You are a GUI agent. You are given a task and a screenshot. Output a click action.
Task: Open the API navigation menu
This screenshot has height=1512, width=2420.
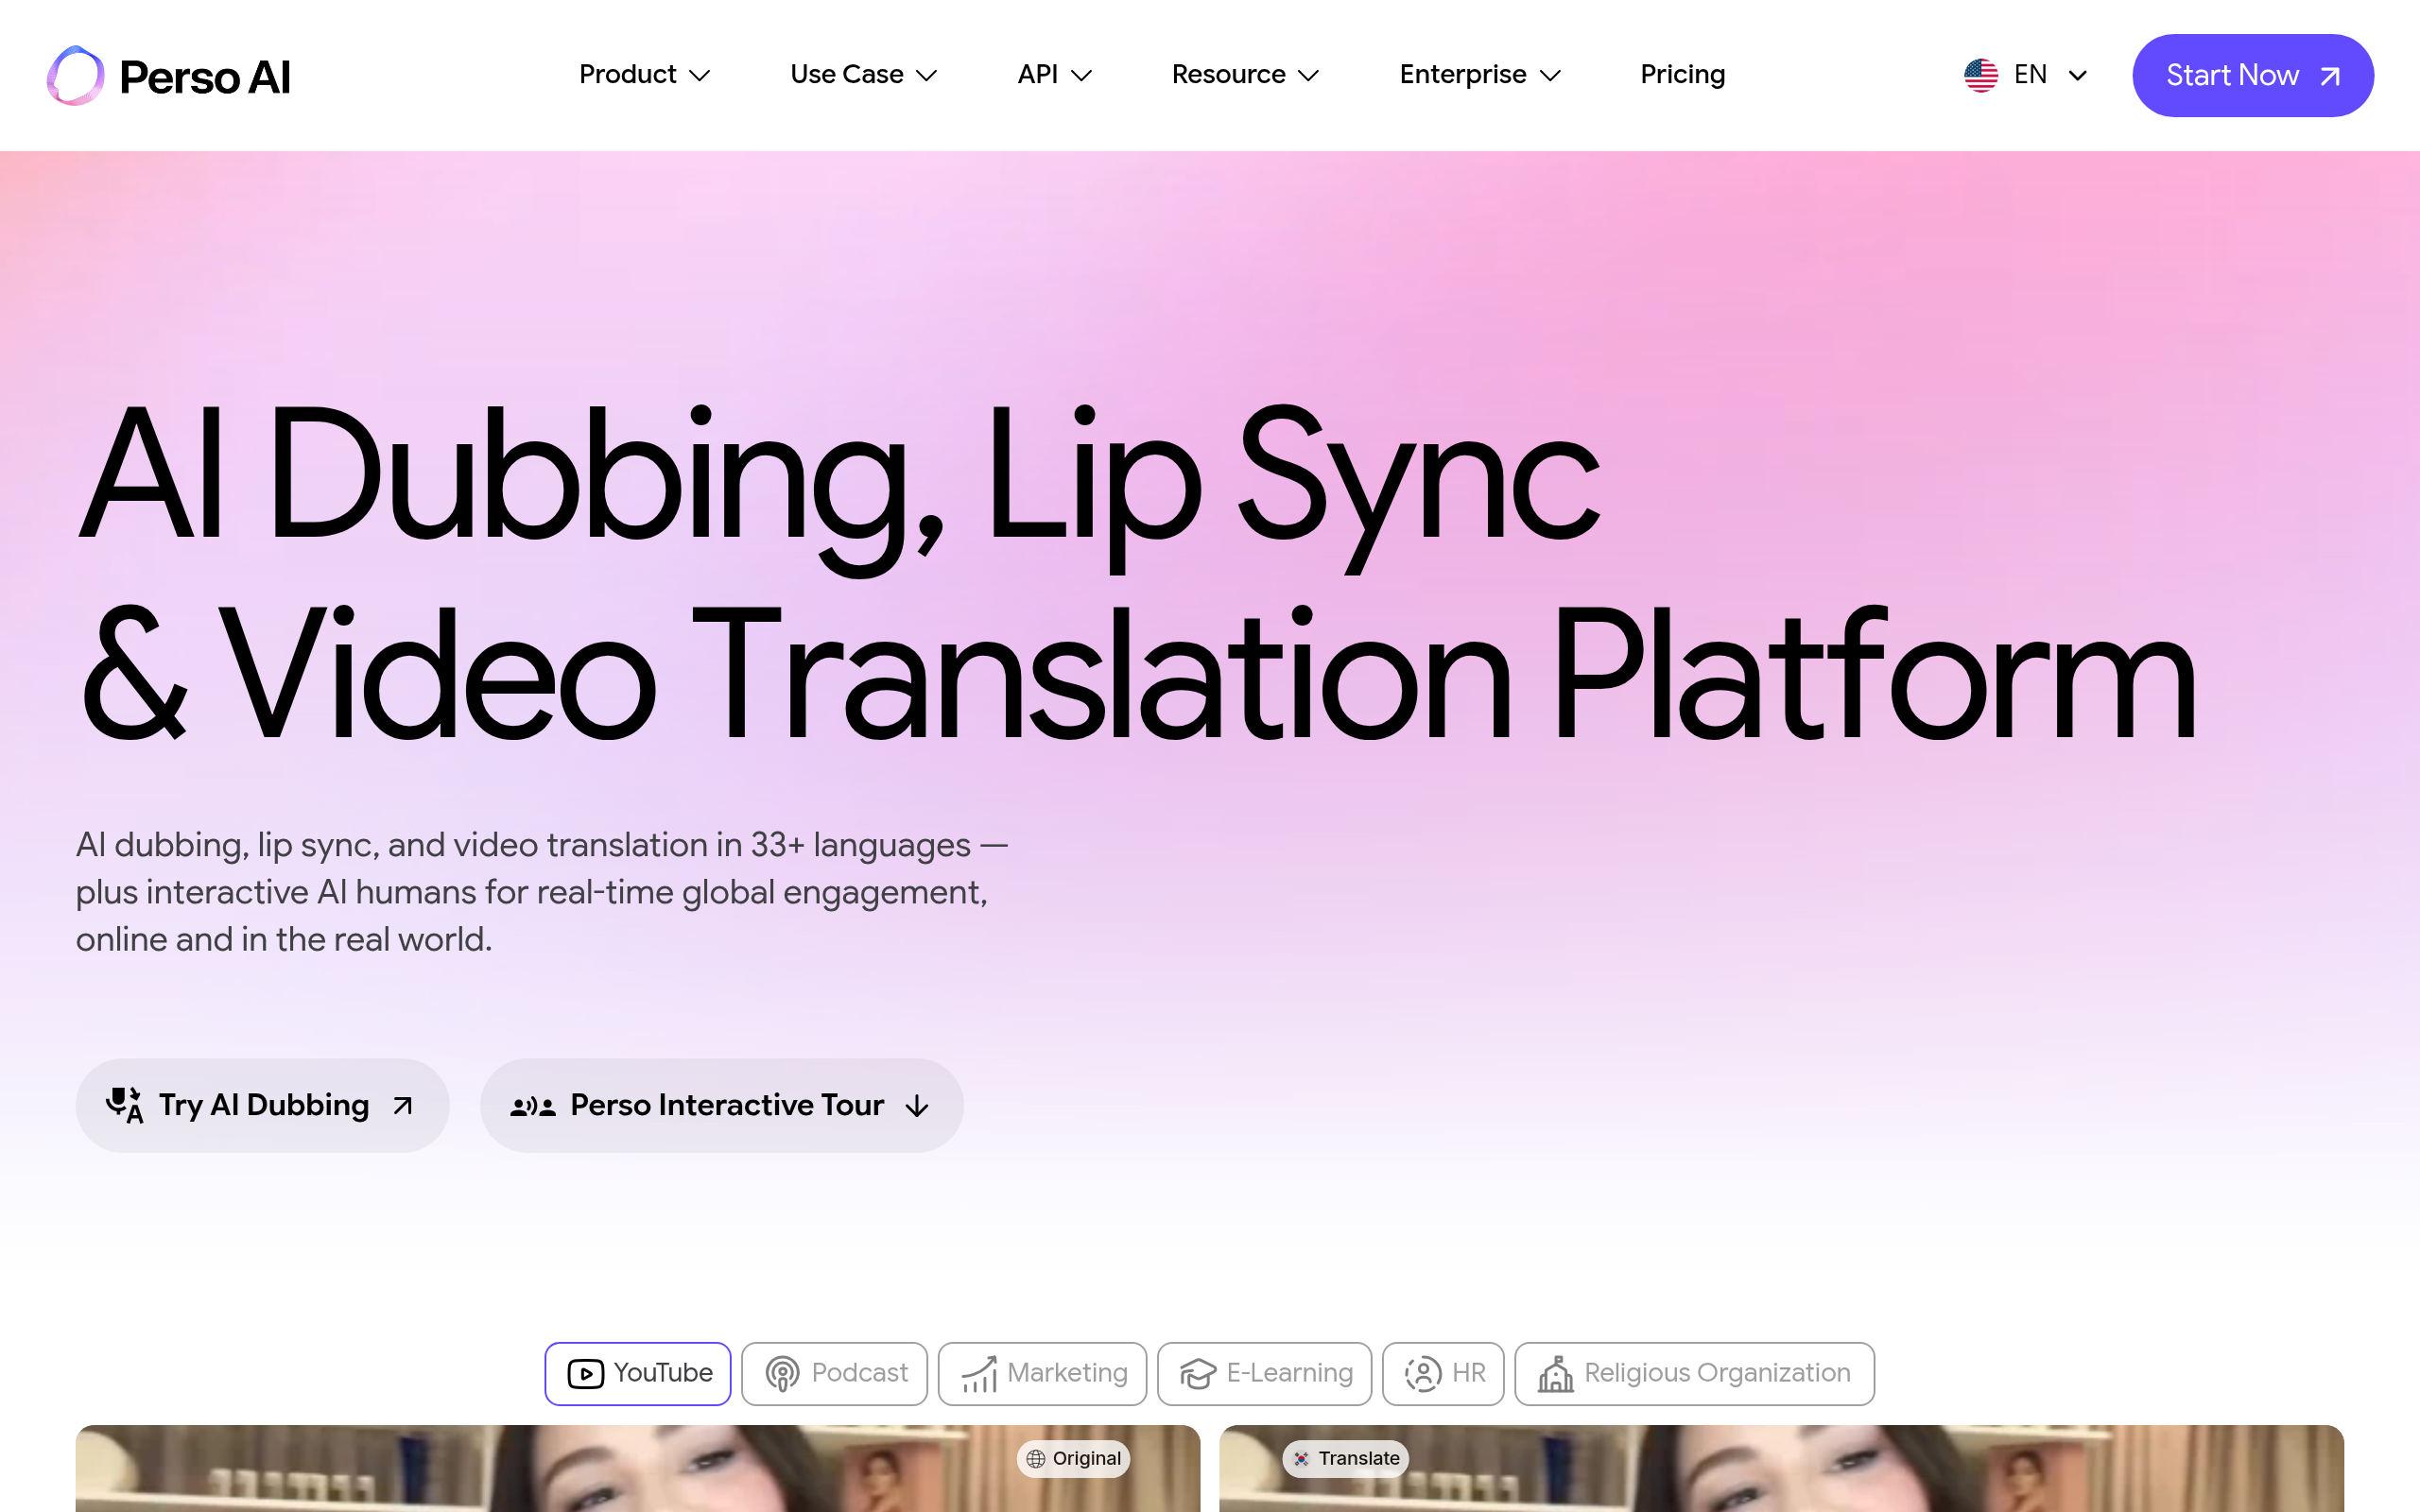click(x=1054, y=75)
